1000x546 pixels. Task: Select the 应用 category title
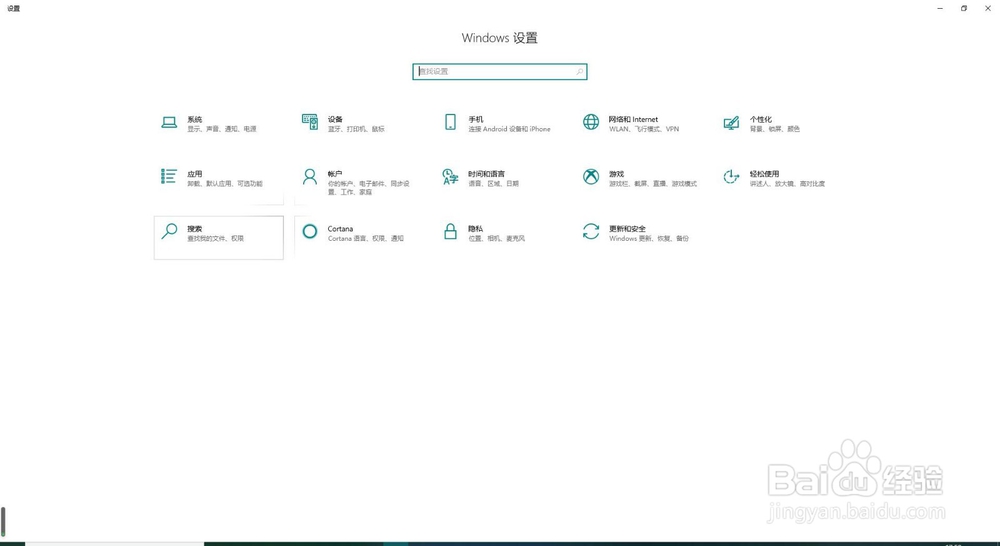tap(195, 173)
